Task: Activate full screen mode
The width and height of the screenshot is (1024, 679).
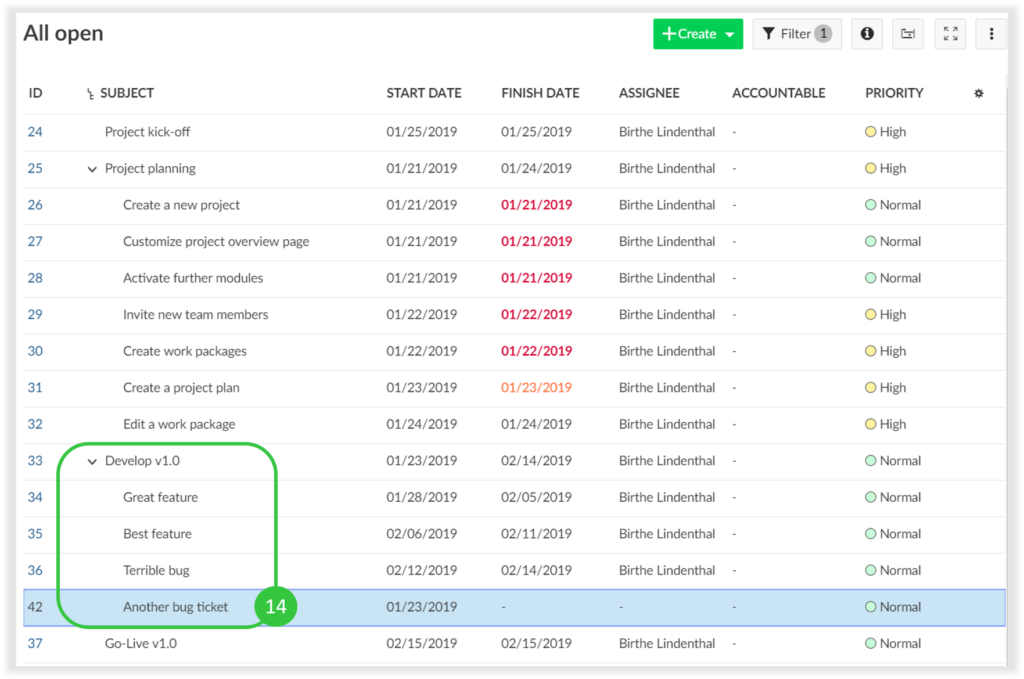Action: click(949, 33)
